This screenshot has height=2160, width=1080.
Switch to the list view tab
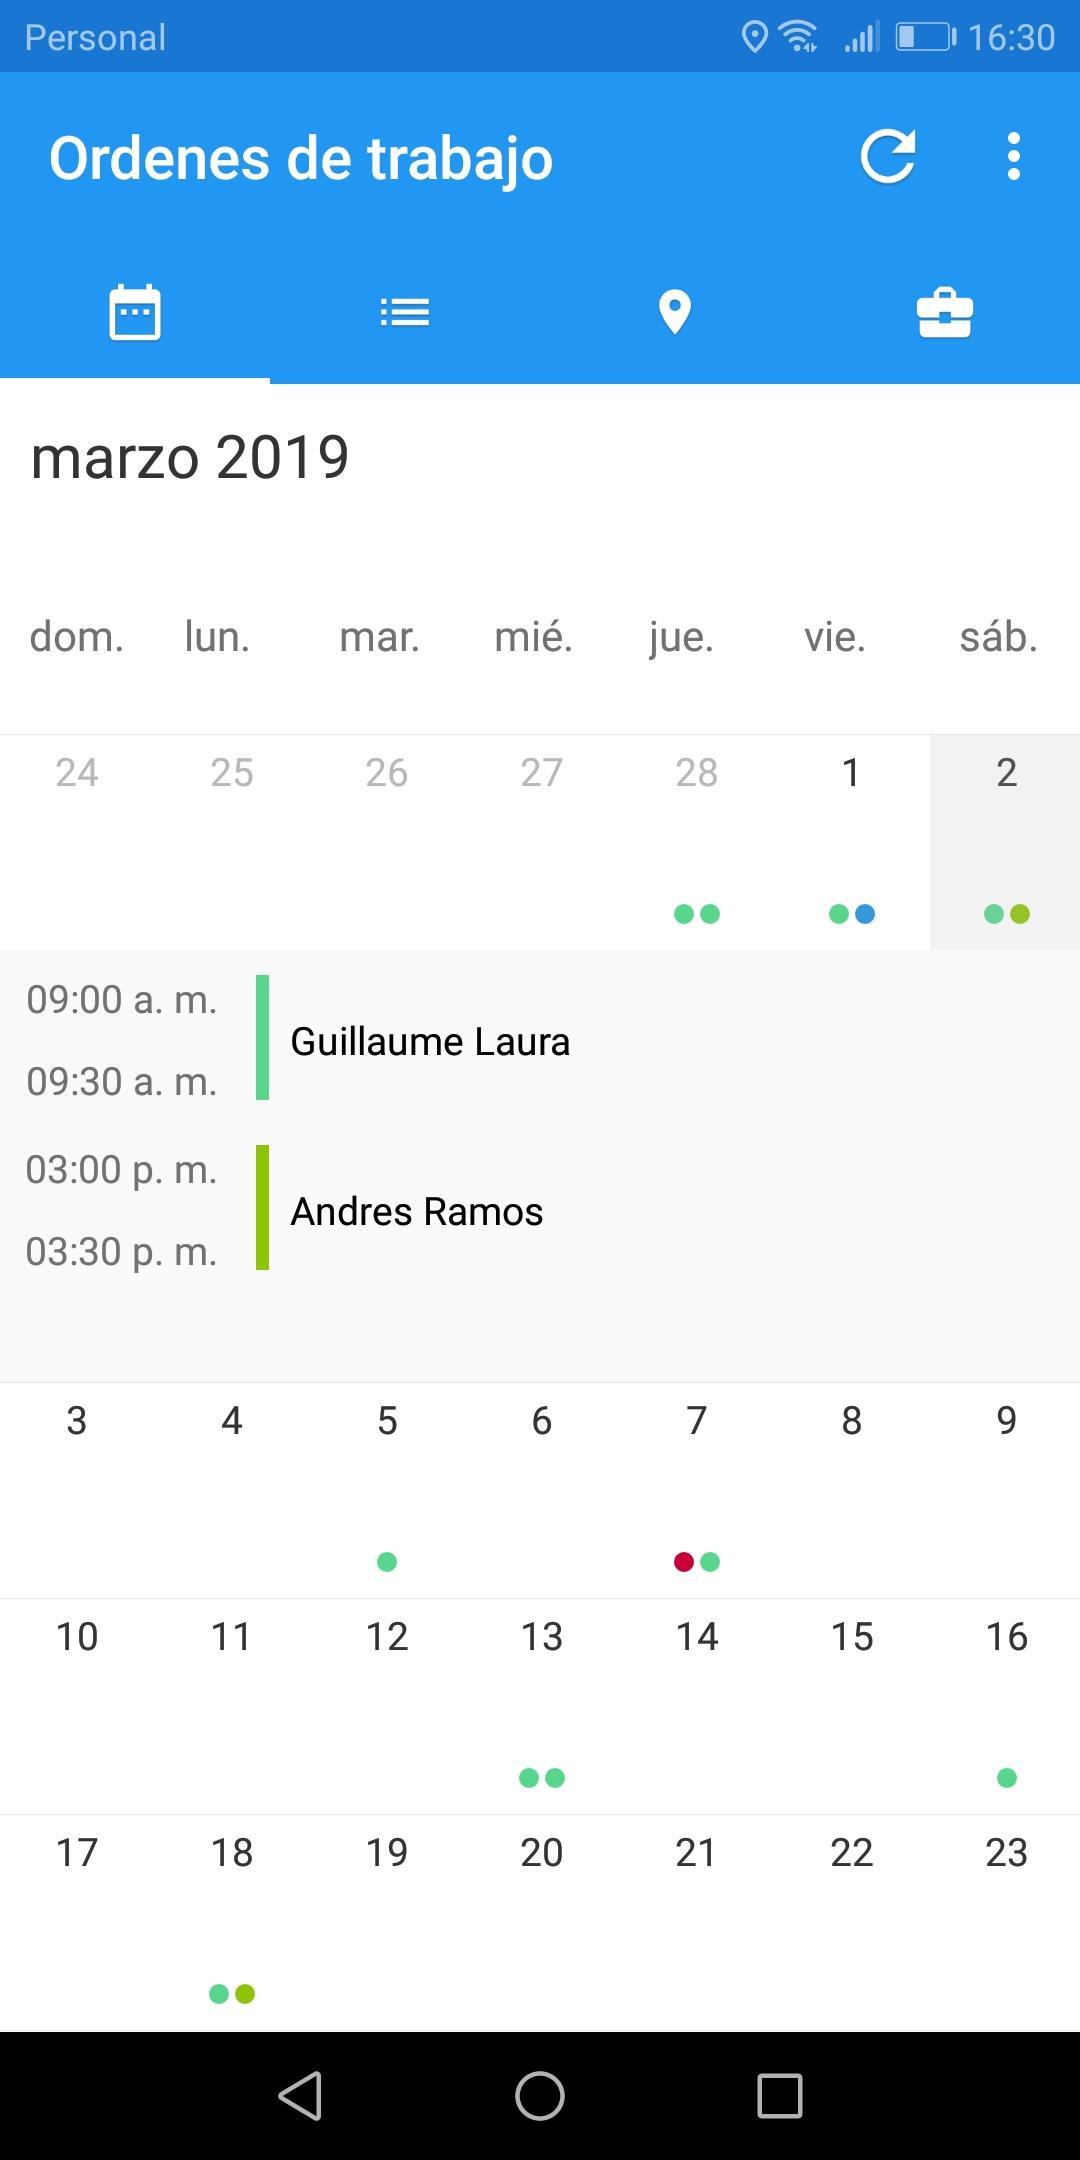coord(405,312)
